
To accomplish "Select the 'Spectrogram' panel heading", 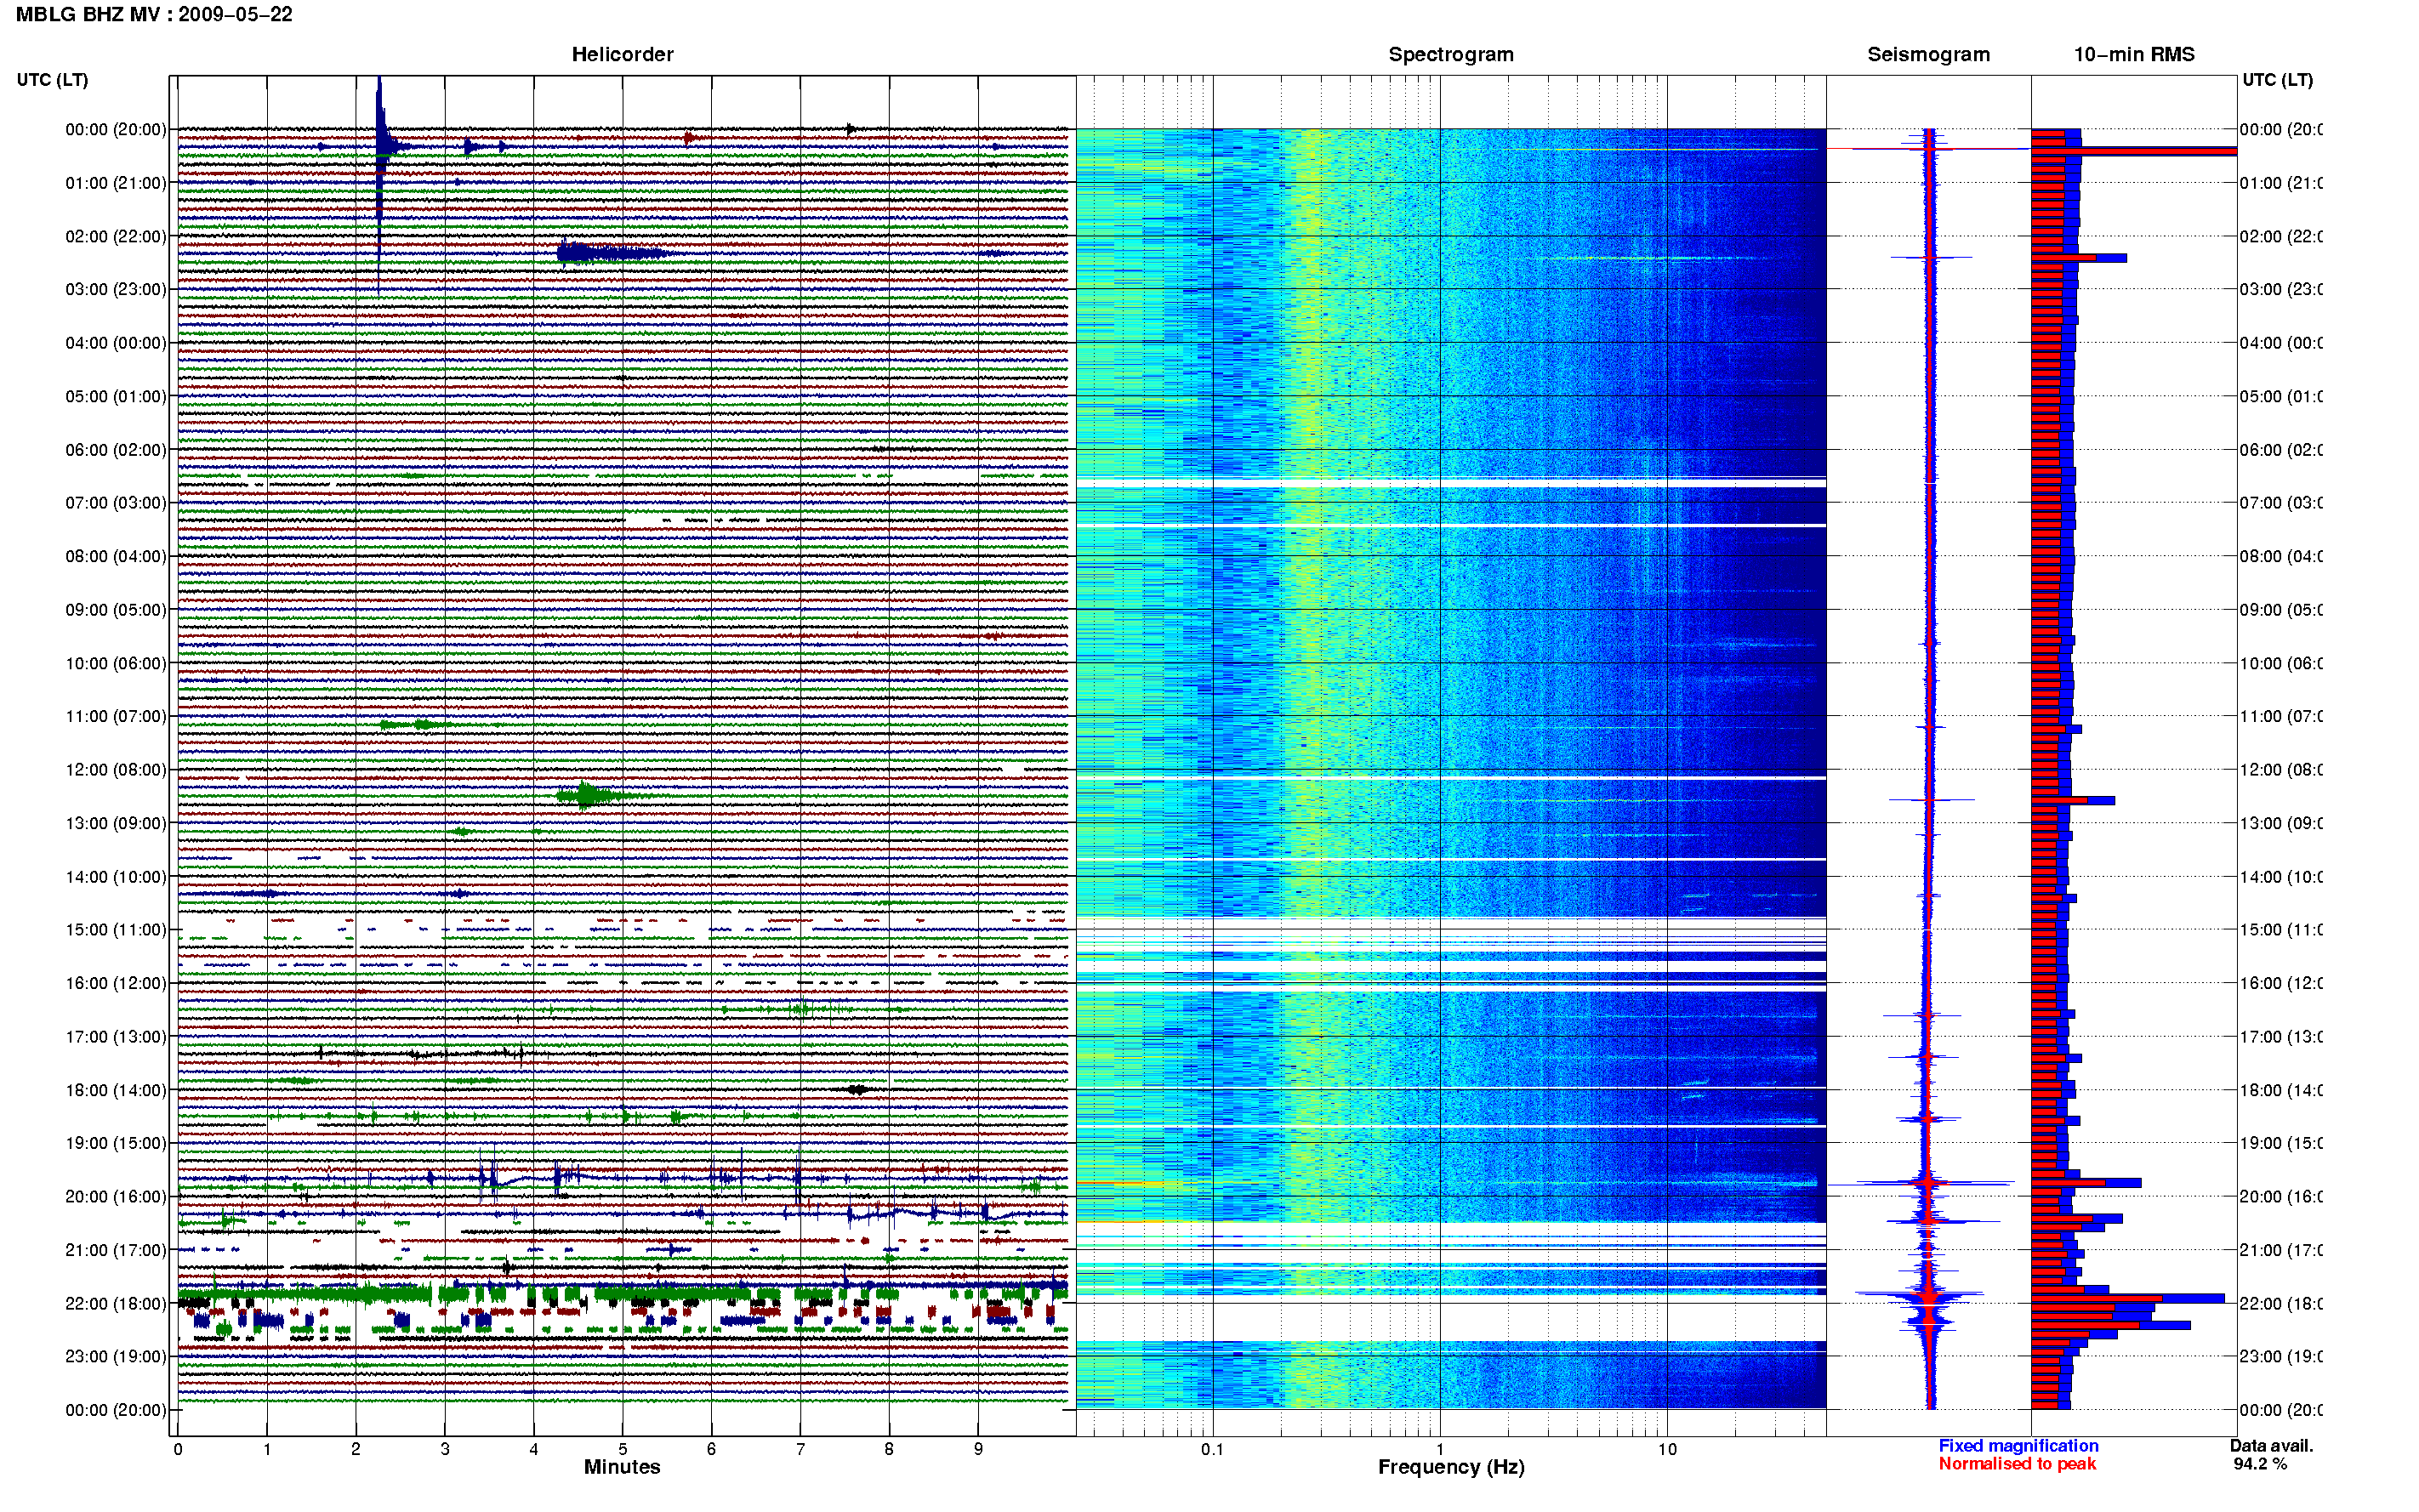I will (x=1451, y=54).
